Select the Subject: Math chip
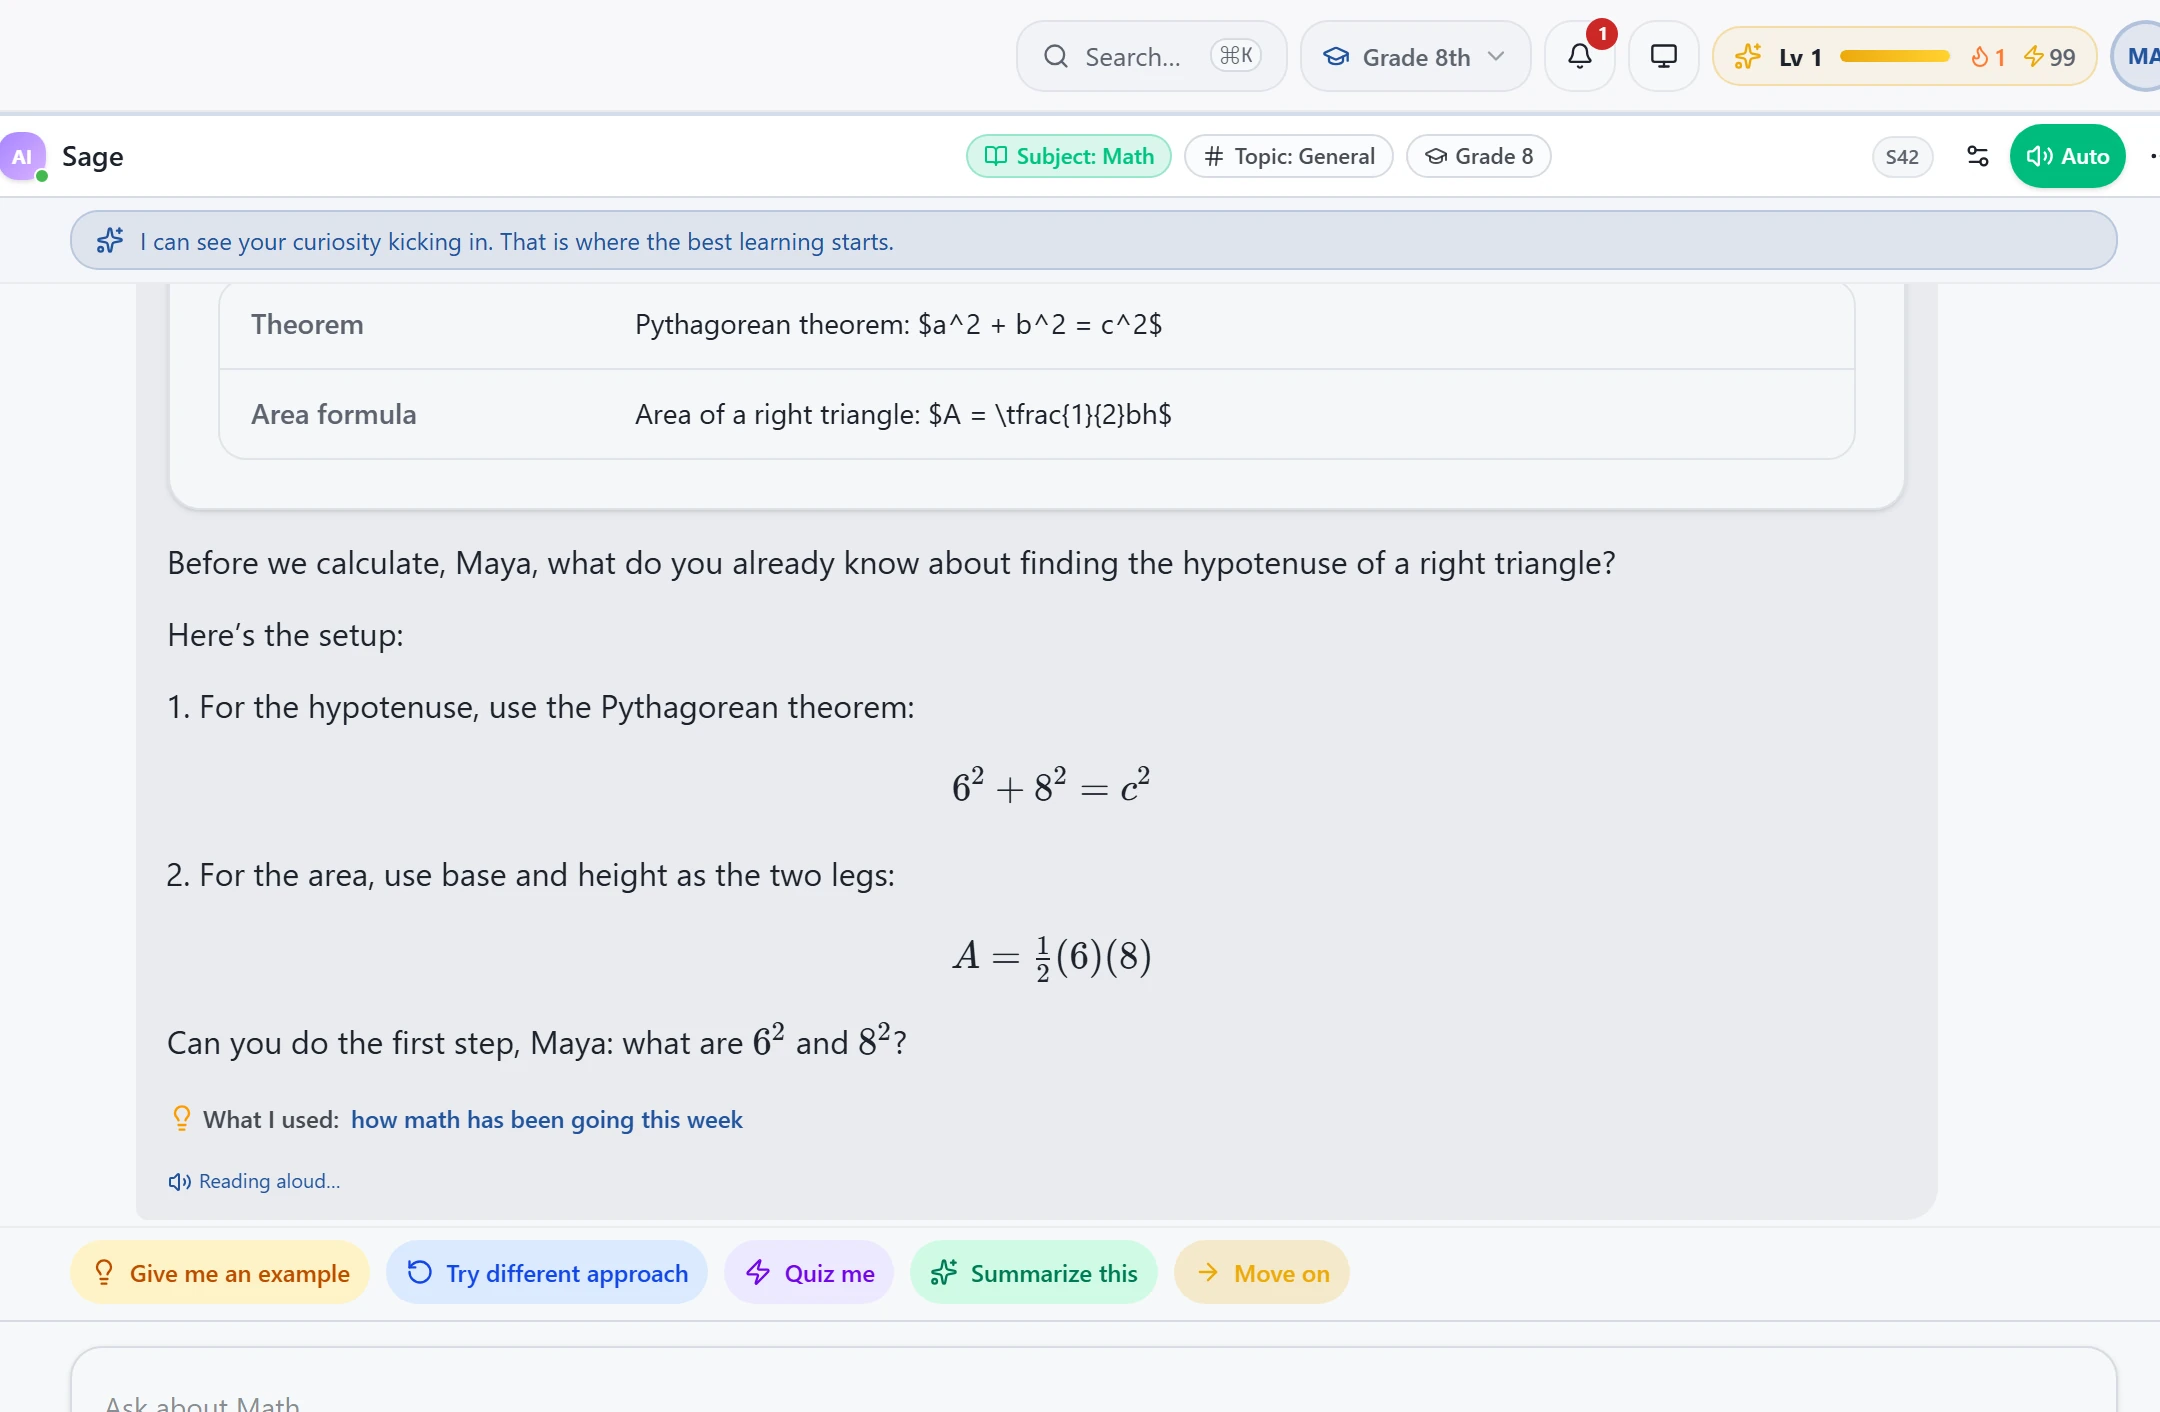The height and width of the screenshot is (1412, 2160). click(1069, 156)
